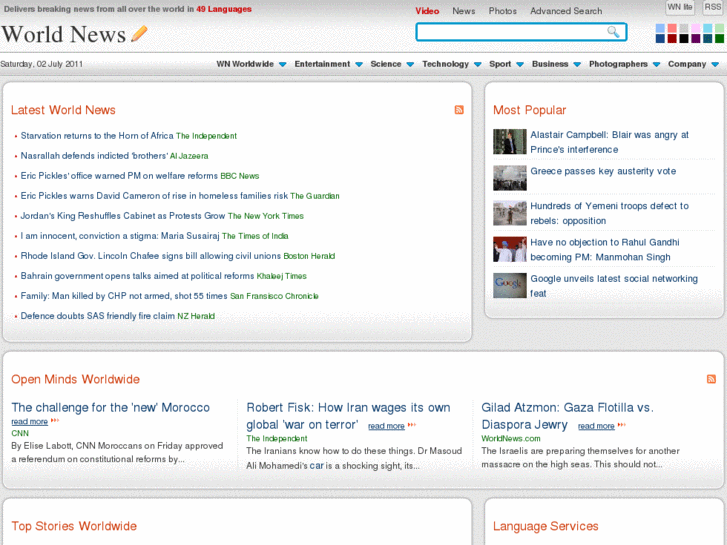
Task: Click the RSS button in top corner
Action: tap(712, 8)
